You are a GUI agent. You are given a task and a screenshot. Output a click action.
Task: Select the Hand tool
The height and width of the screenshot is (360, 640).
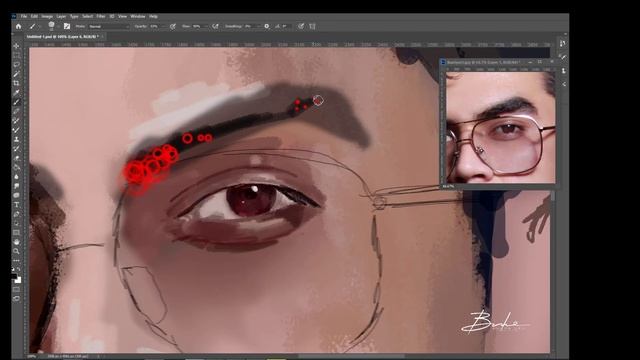(x=16, y=242)
